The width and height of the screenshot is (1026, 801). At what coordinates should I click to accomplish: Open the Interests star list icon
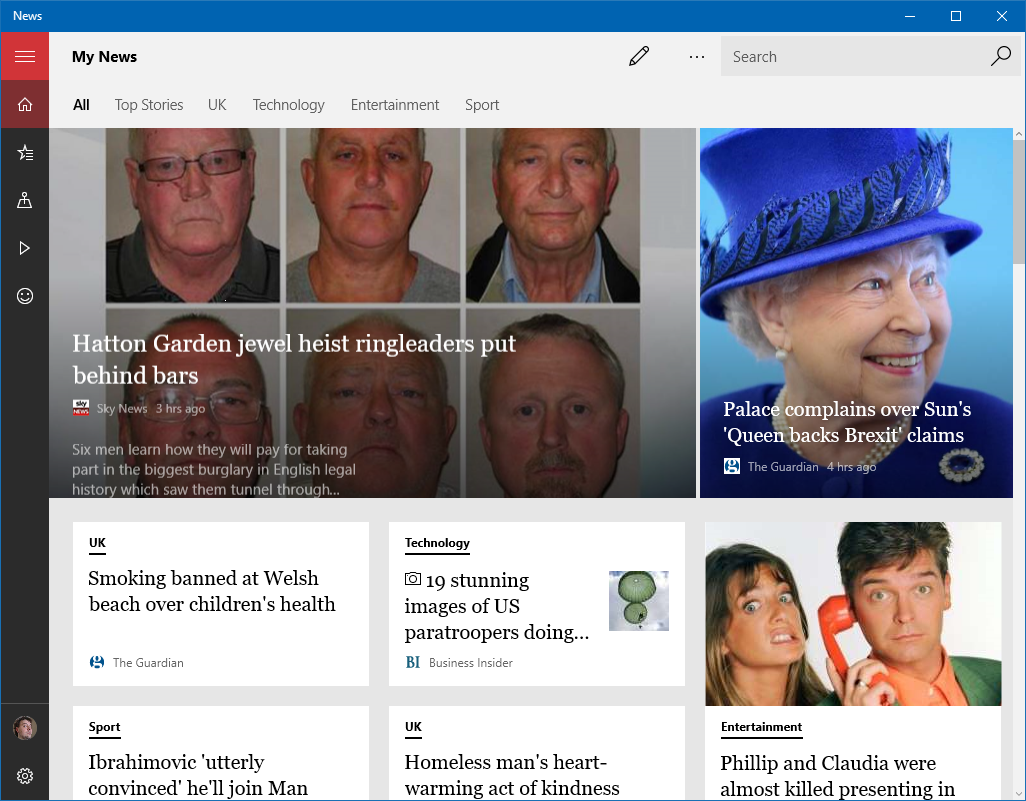point(25,152)
